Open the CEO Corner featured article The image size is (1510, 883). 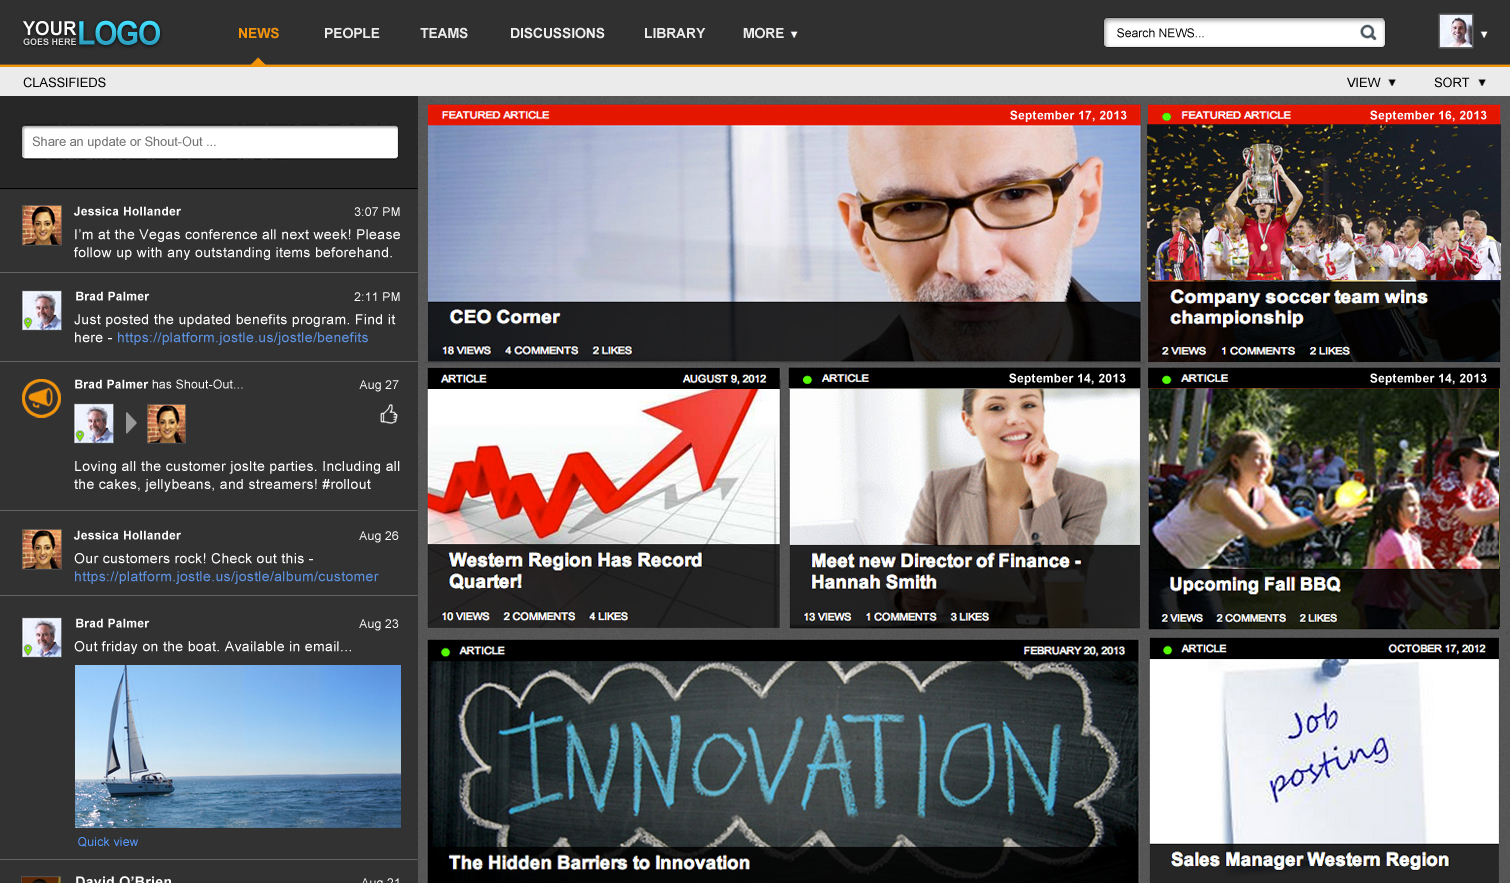(x=505, y=317)
